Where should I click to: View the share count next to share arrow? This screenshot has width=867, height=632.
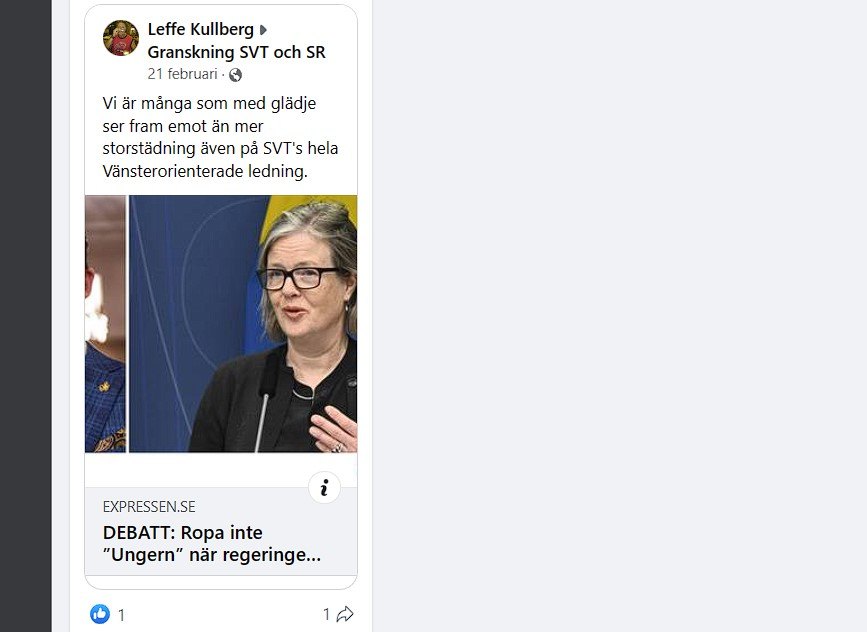click(326, 614)
